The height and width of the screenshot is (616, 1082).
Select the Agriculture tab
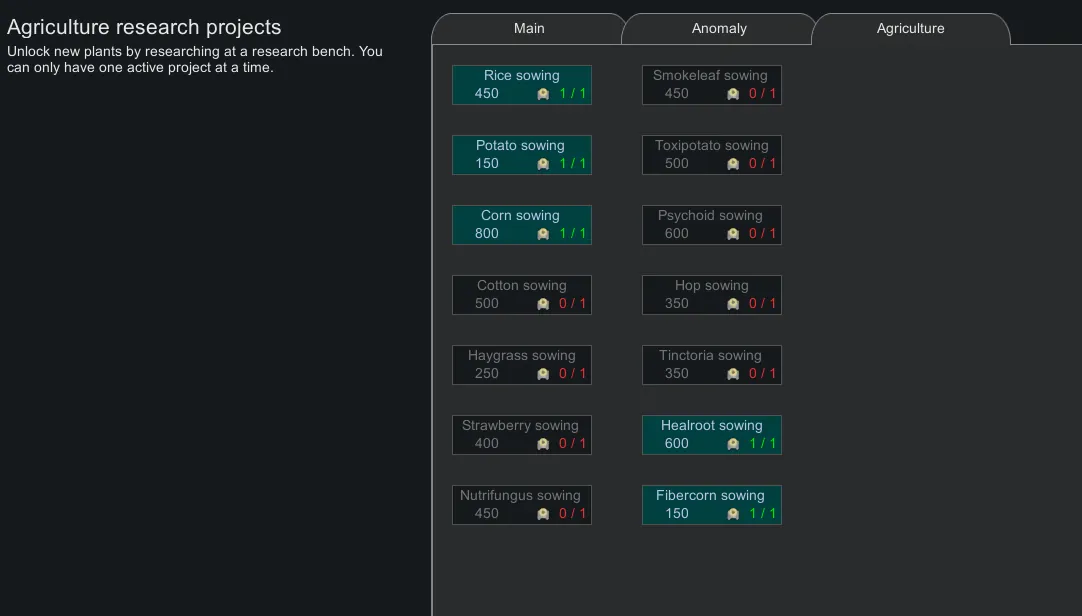coord(910,29)
